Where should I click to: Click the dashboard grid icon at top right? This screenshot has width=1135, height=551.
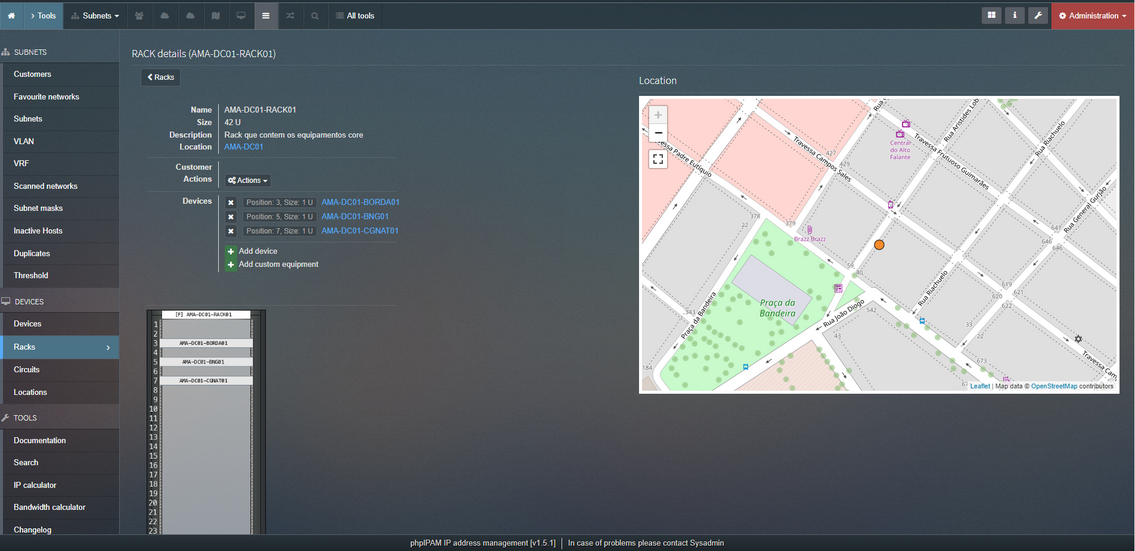click(992, 15)
